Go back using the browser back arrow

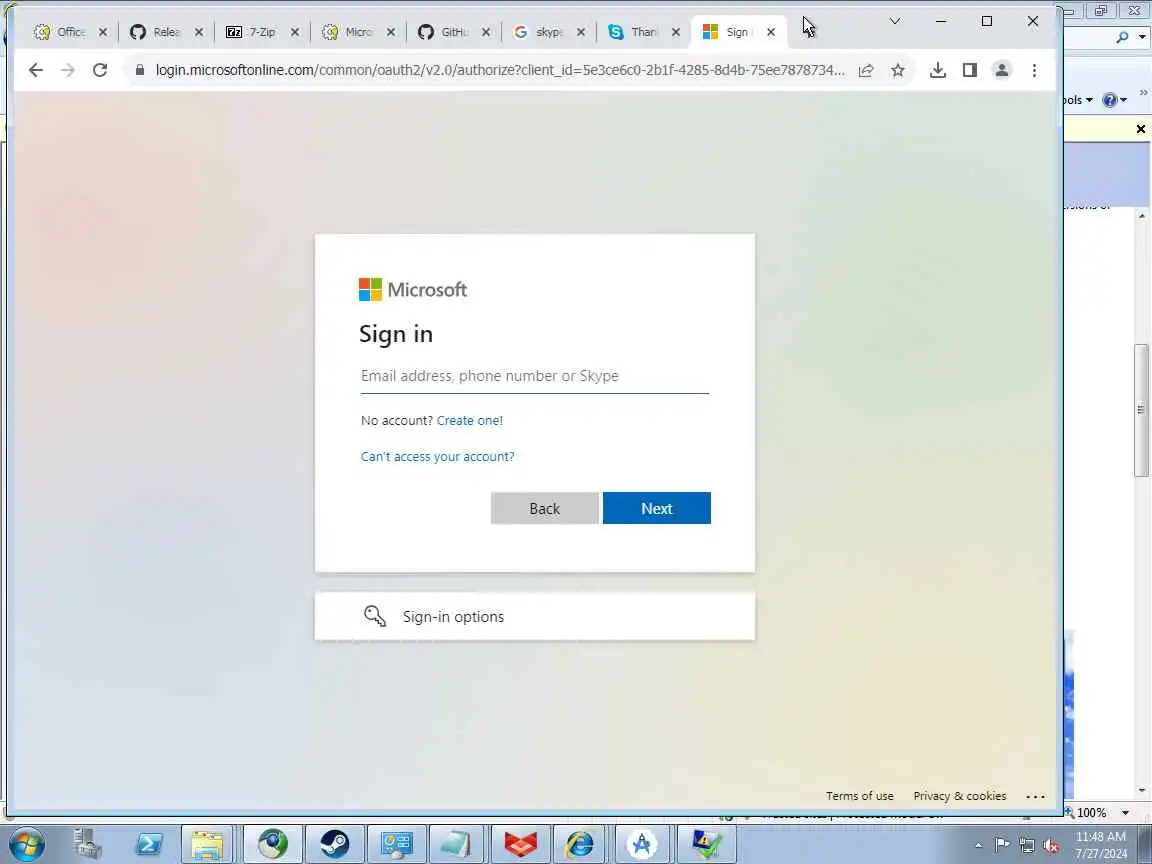click(x=35, y=70)
